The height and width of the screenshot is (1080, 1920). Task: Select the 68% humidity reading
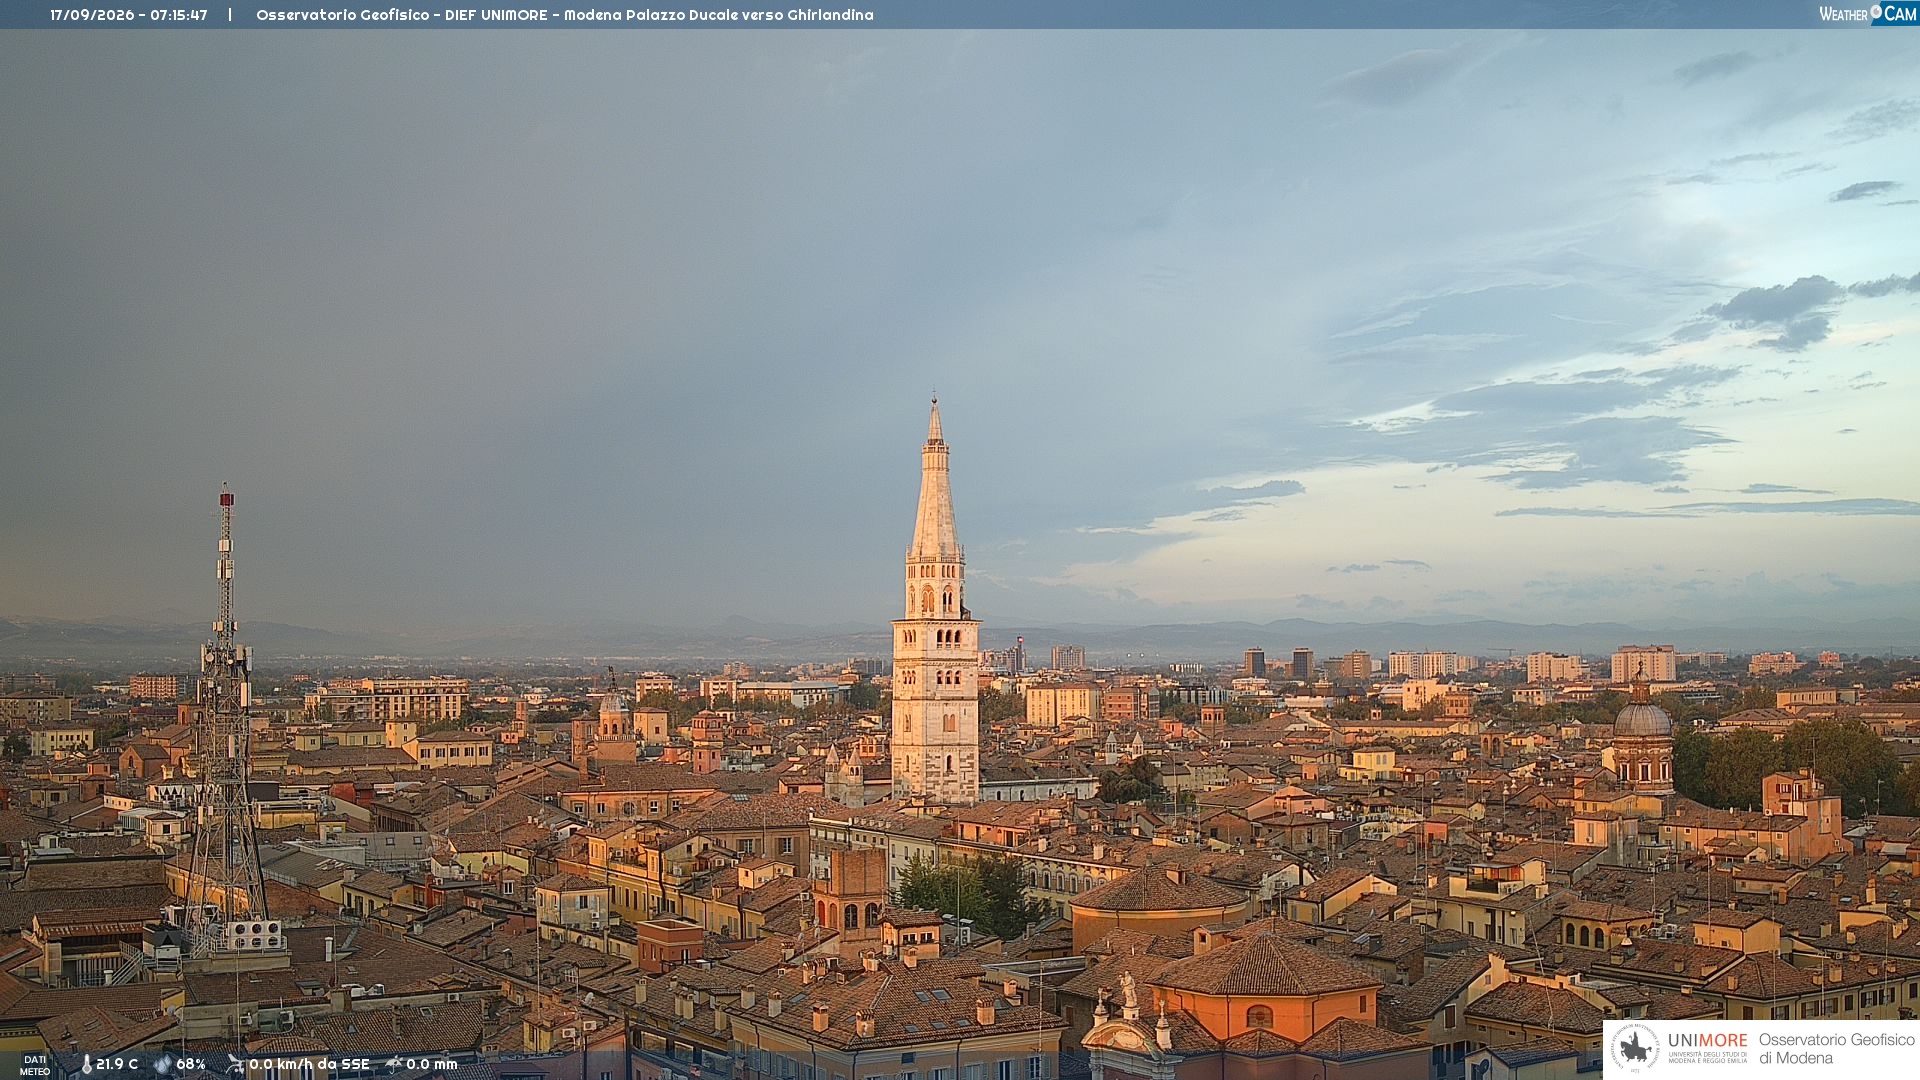tap(191, 1064)
